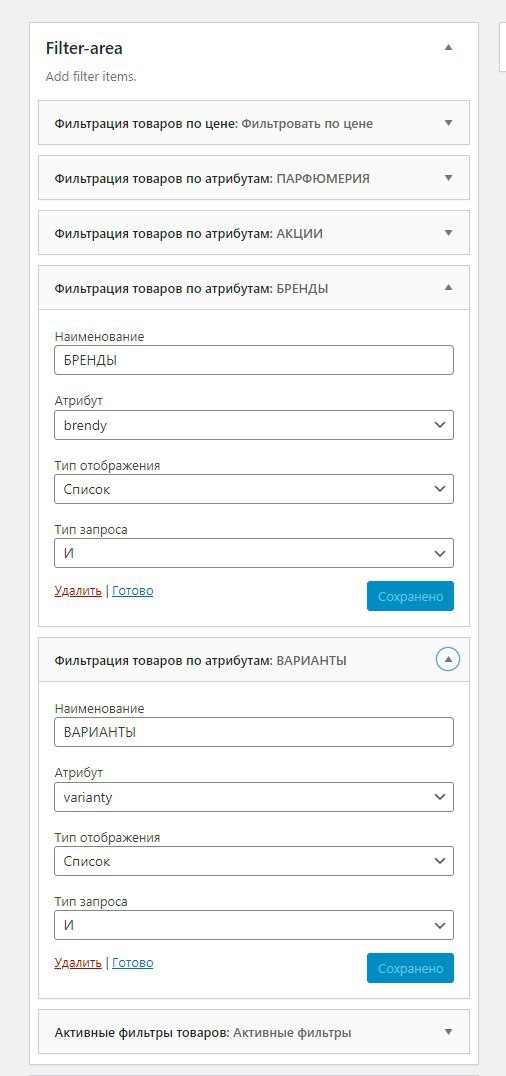Click the ВАРИАНТЫ name input field
506x1076 pixels.
[x=254, y=732]
